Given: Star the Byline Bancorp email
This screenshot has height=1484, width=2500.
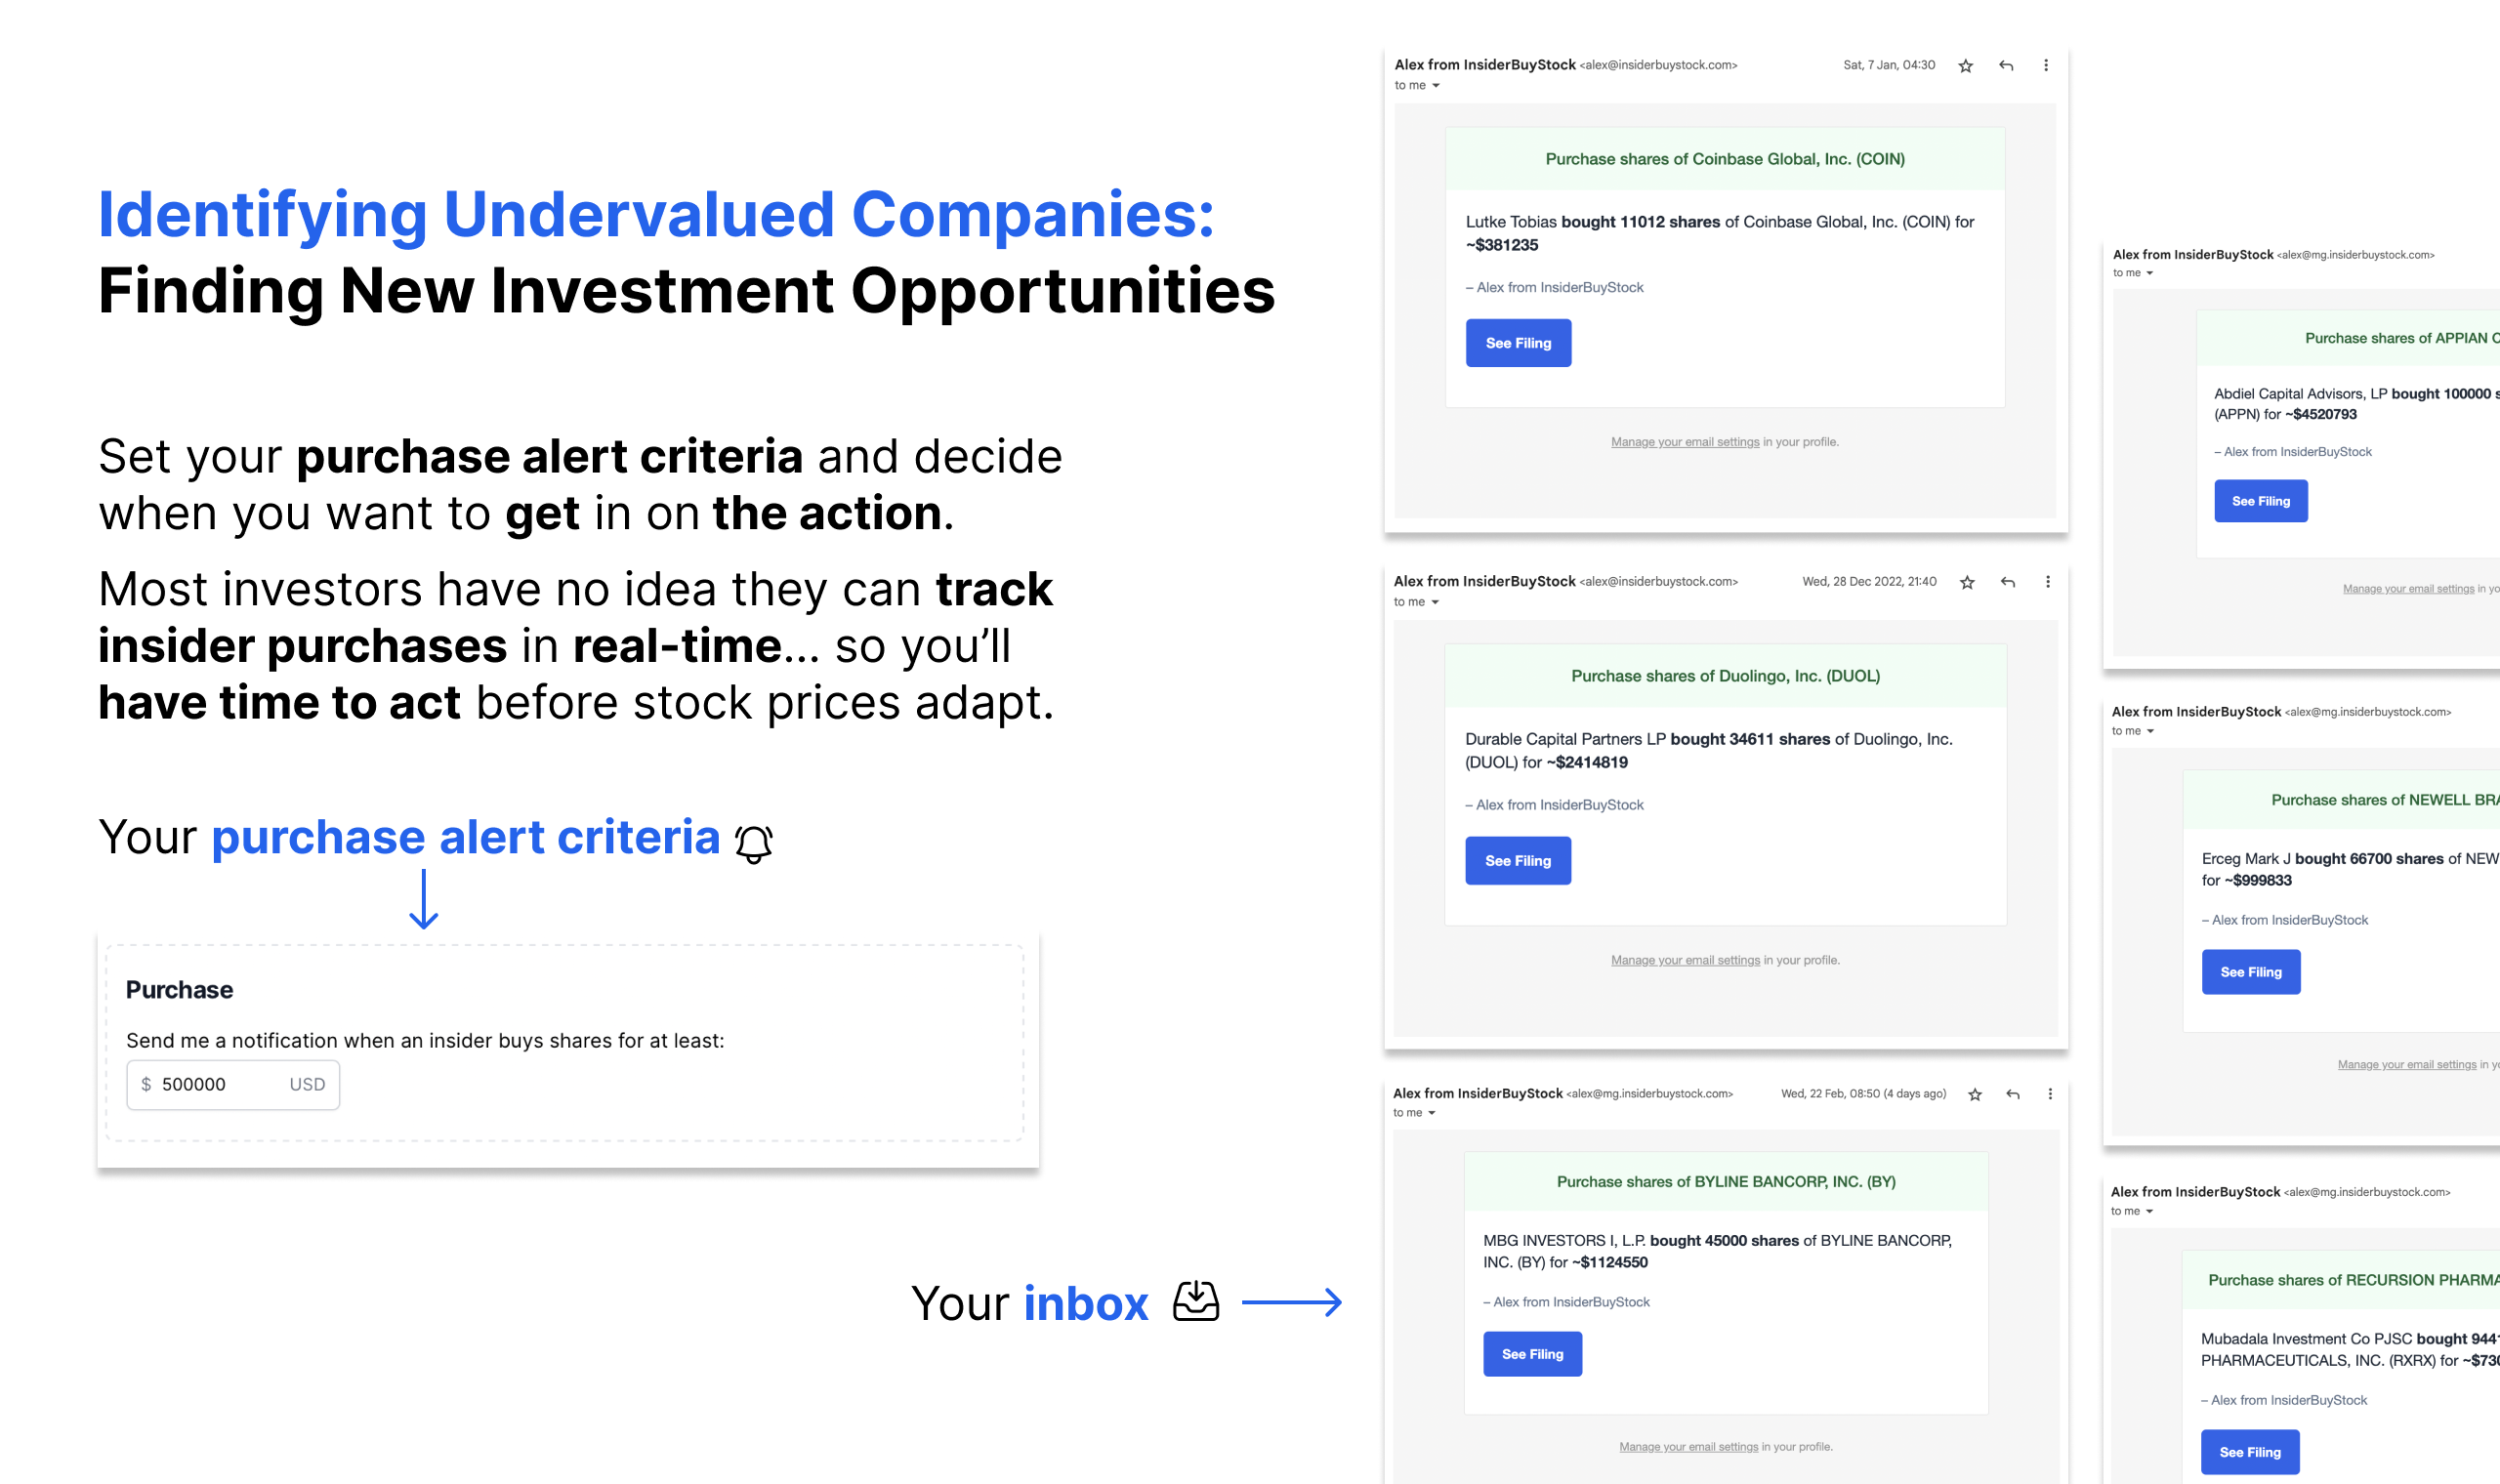Looking at the screenshot, I should click(1975, 1094).
